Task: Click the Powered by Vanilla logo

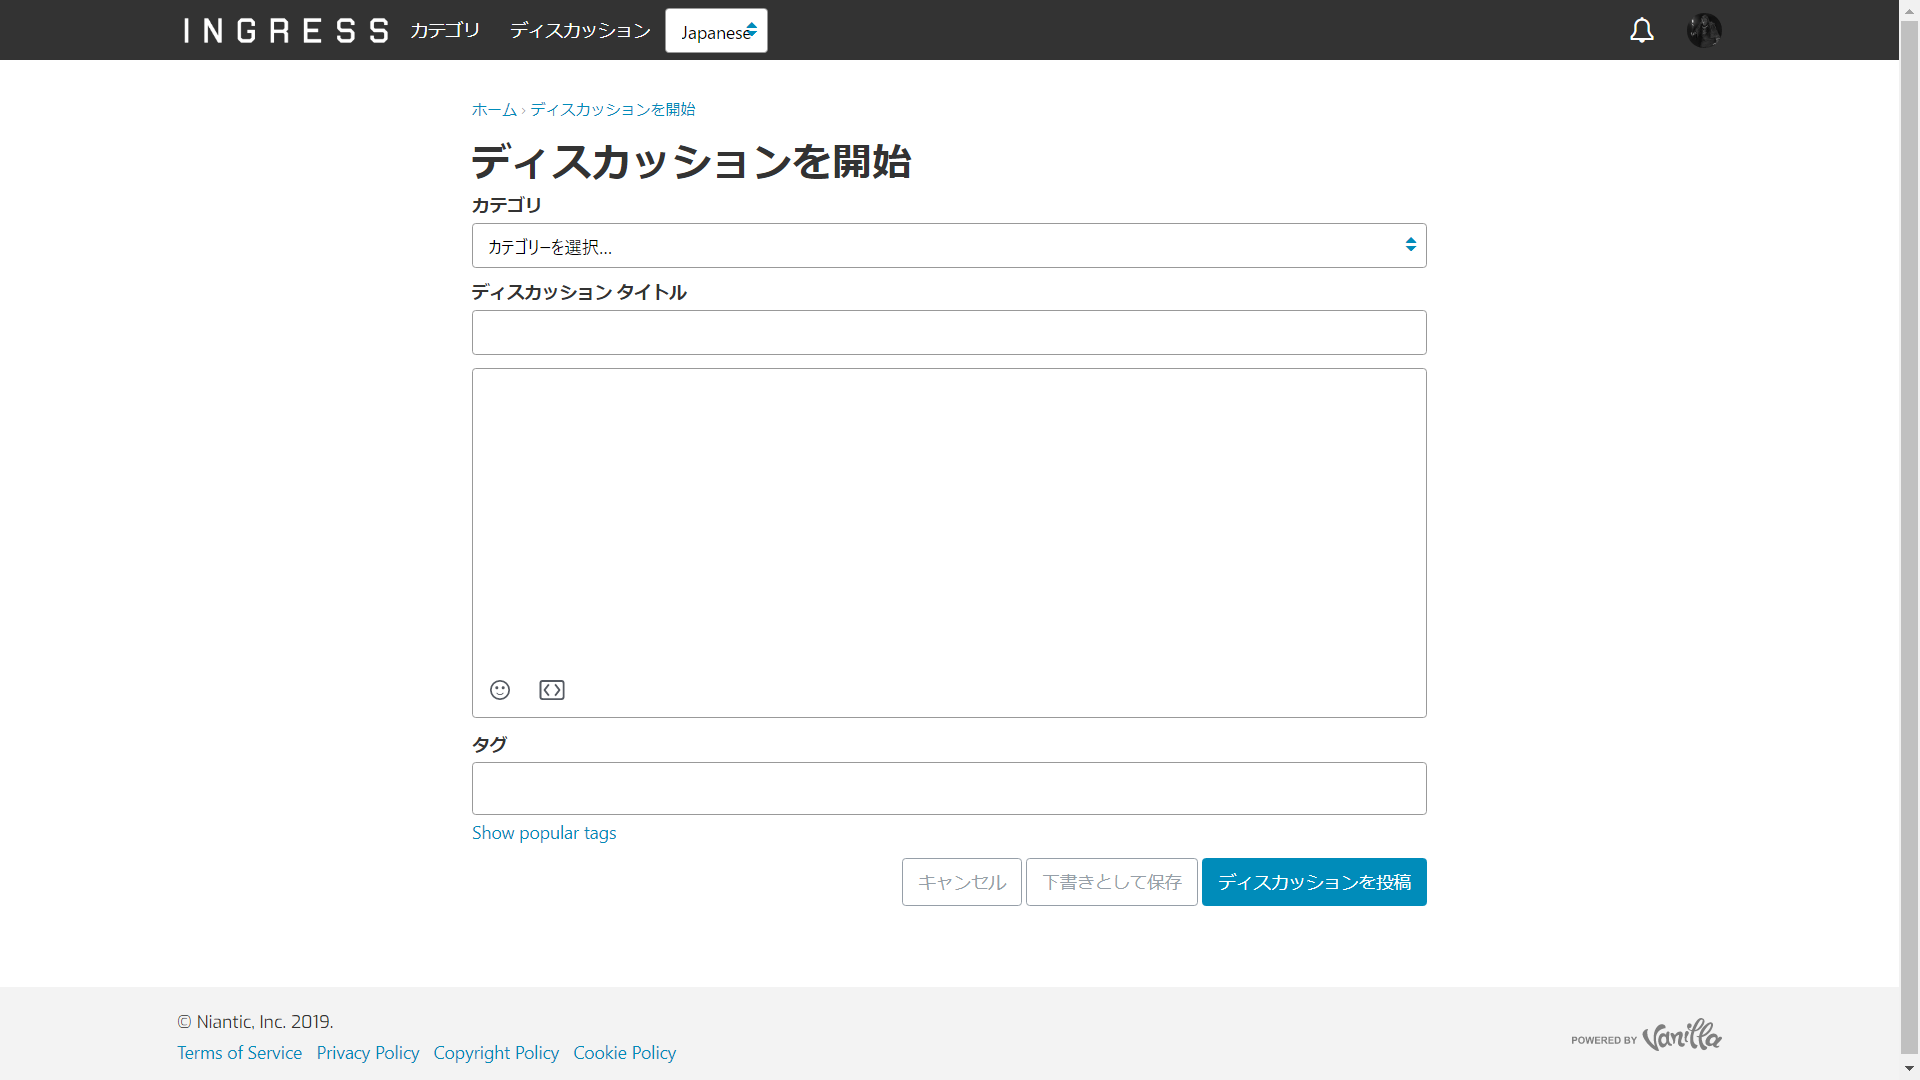Action: 1647,1037
